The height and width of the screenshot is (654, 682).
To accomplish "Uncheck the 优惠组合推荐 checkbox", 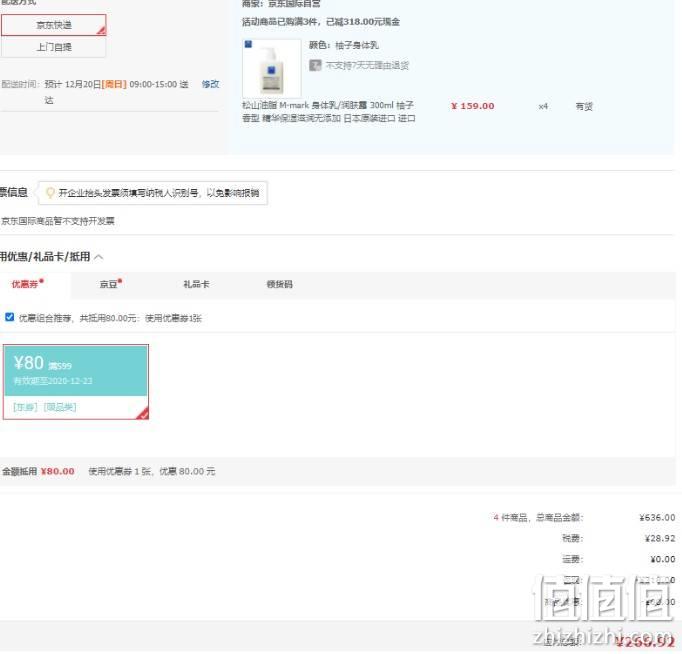I will tap(10, 317).
